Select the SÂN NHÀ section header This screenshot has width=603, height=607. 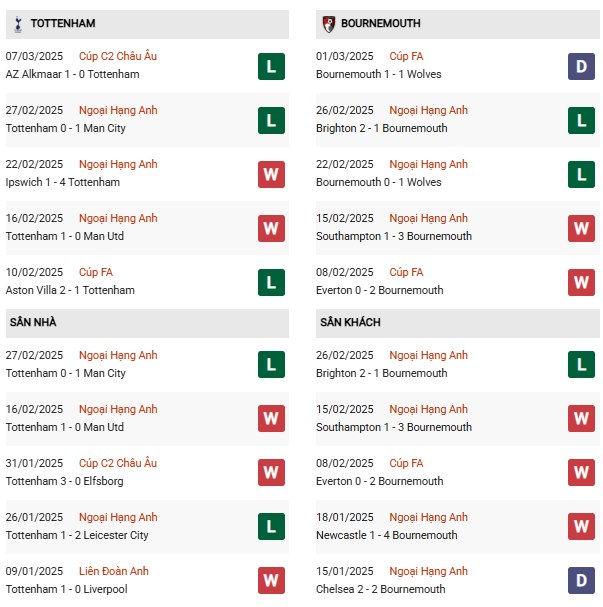coord(34,323)
